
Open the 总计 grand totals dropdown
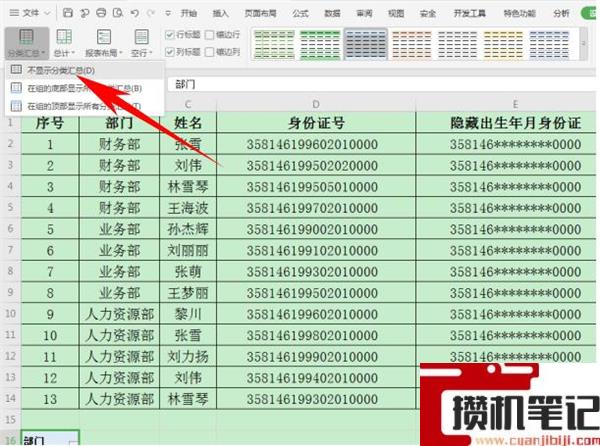[64, 43]
